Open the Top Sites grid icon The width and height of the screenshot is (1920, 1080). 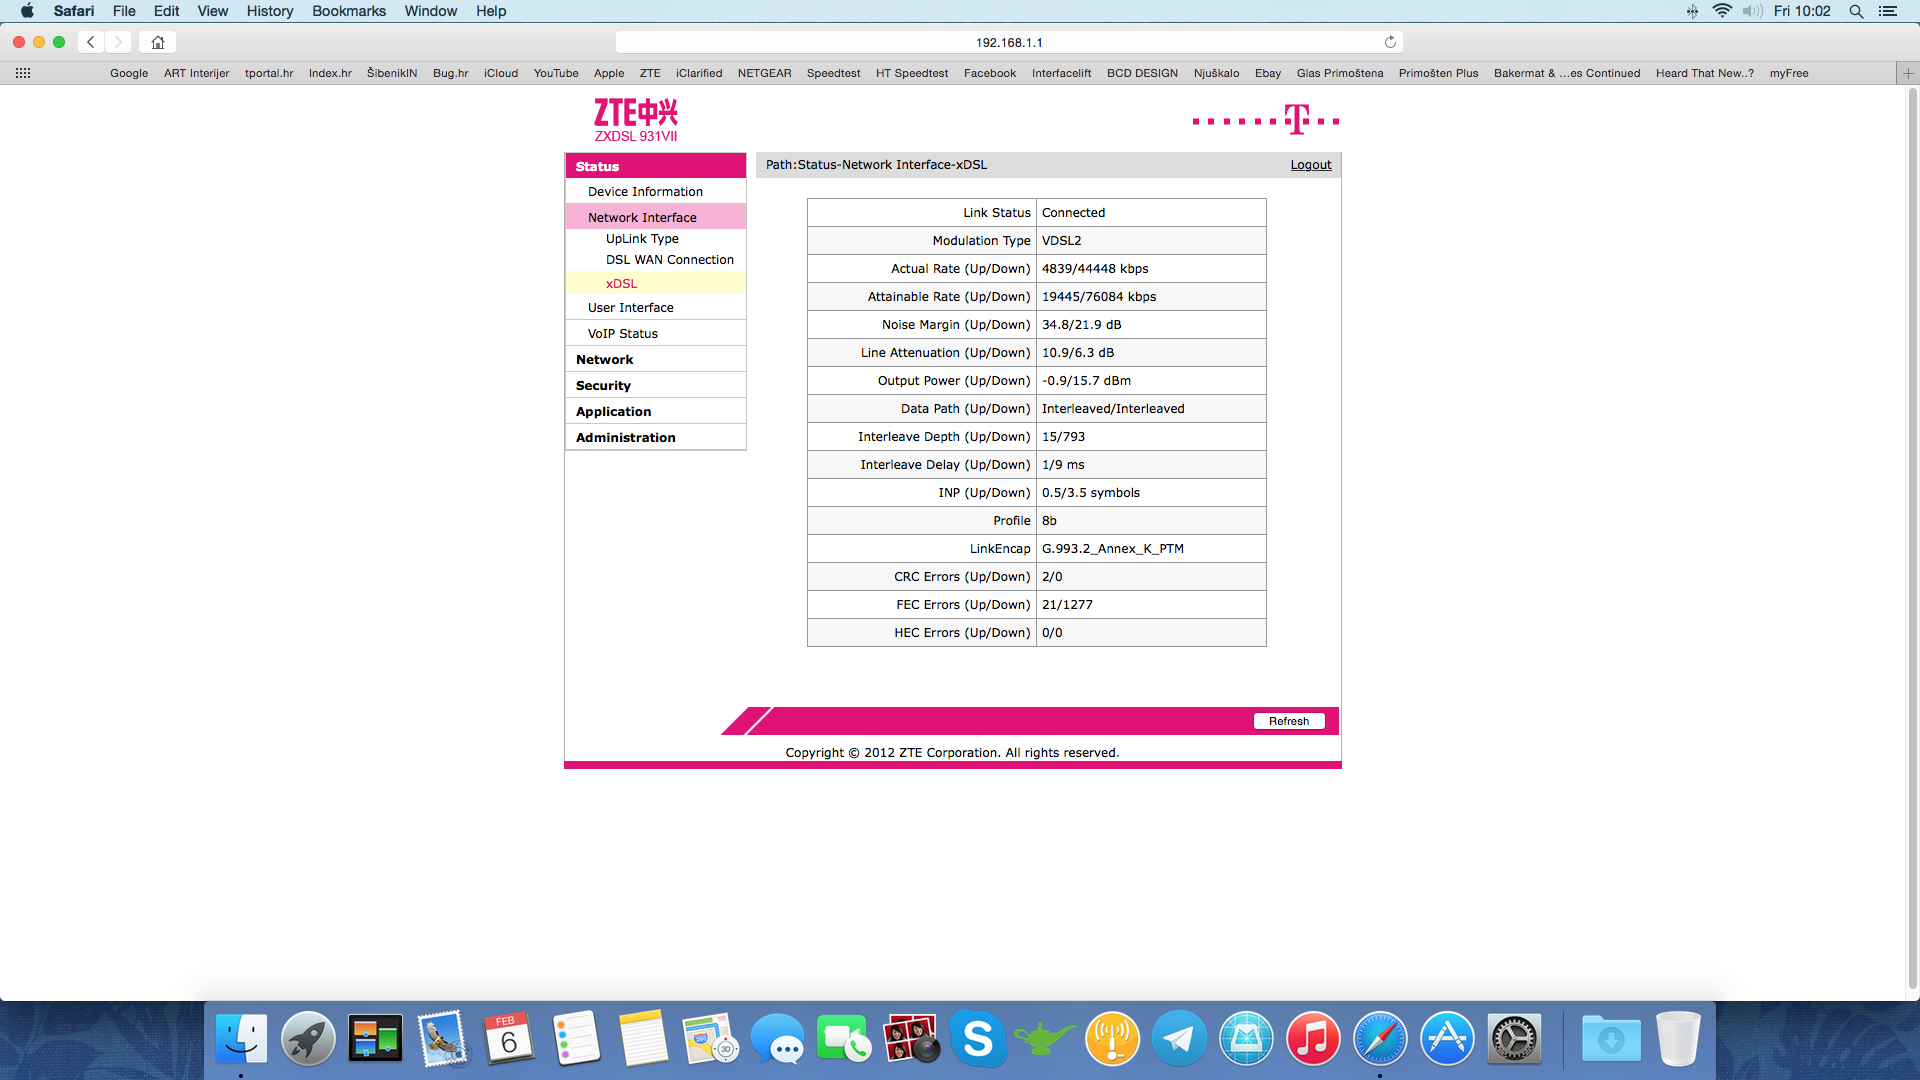[23, 73]
